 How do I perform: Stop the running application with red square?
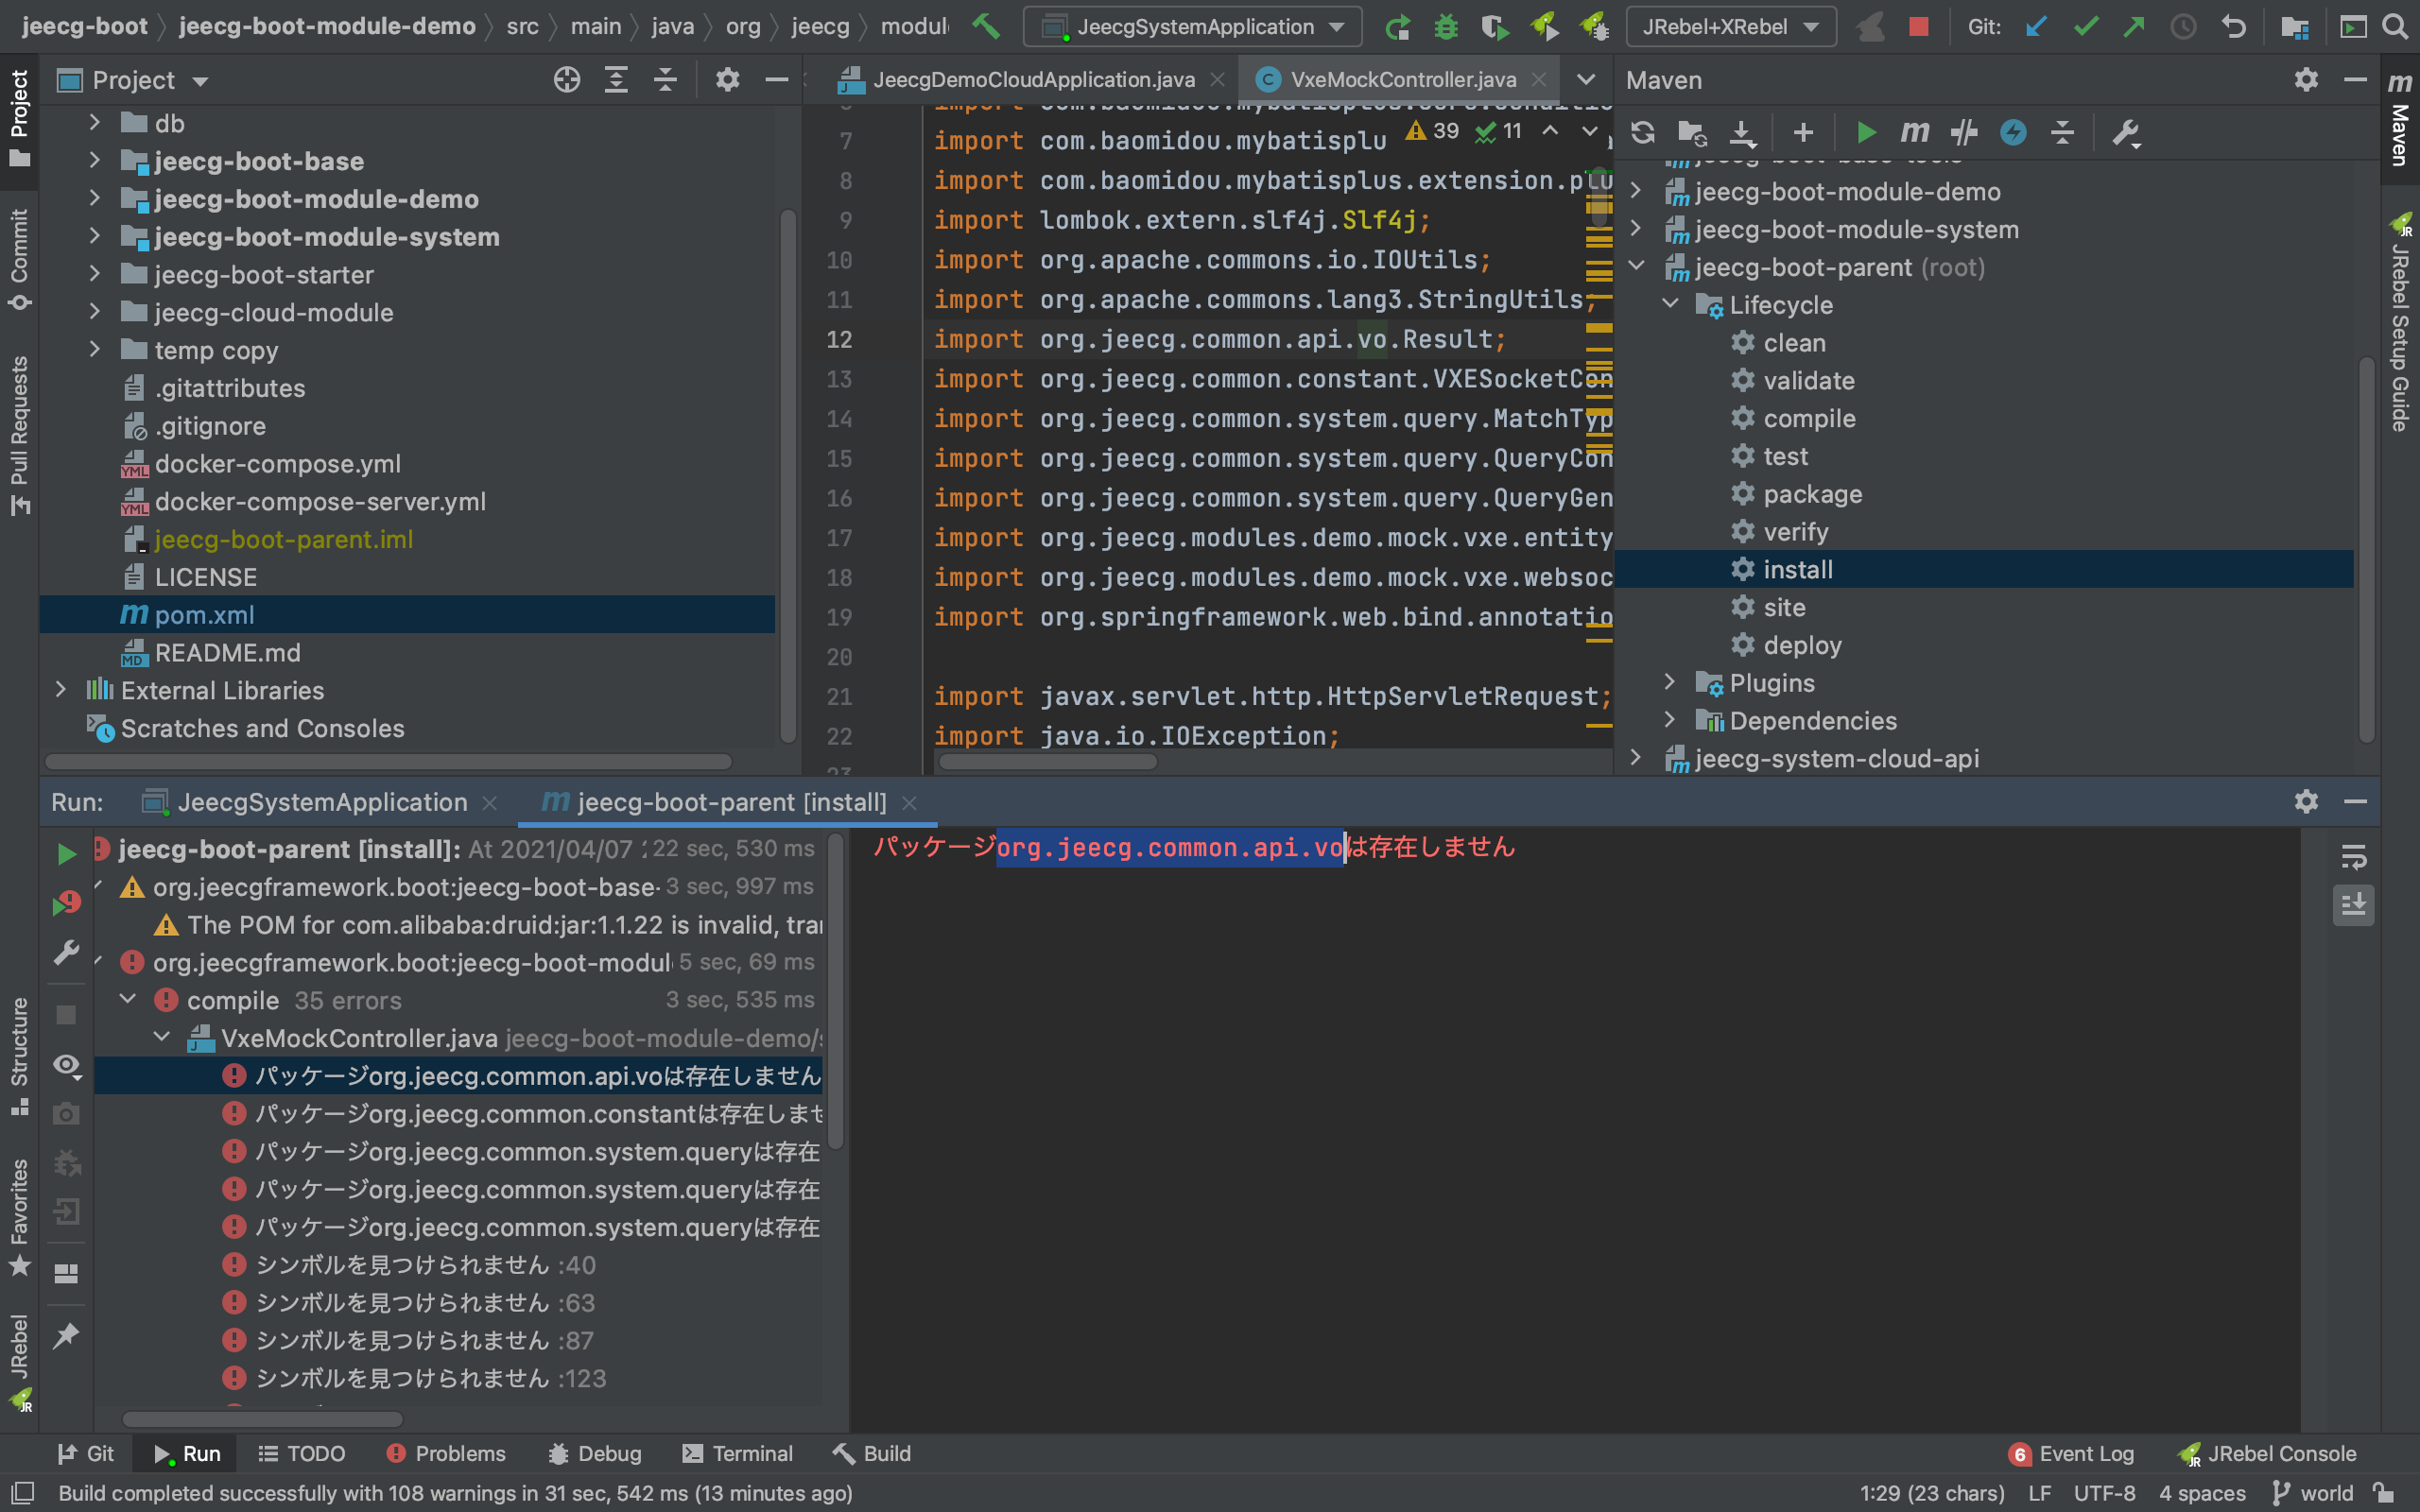click(x=1918, y=26)
